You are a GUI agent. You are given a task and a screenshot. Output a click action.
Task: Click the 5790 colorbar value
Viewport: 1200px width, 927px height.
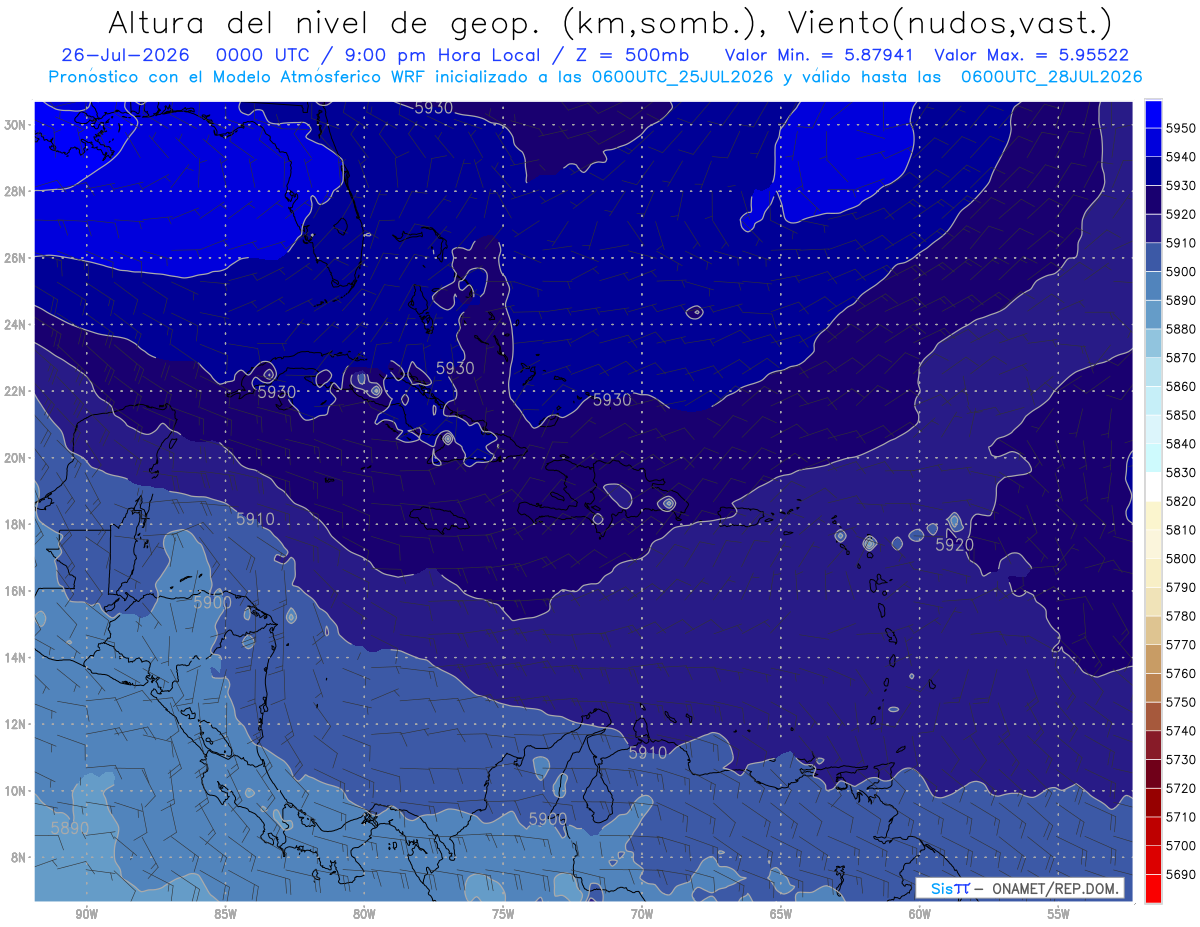pos(1181,587)
